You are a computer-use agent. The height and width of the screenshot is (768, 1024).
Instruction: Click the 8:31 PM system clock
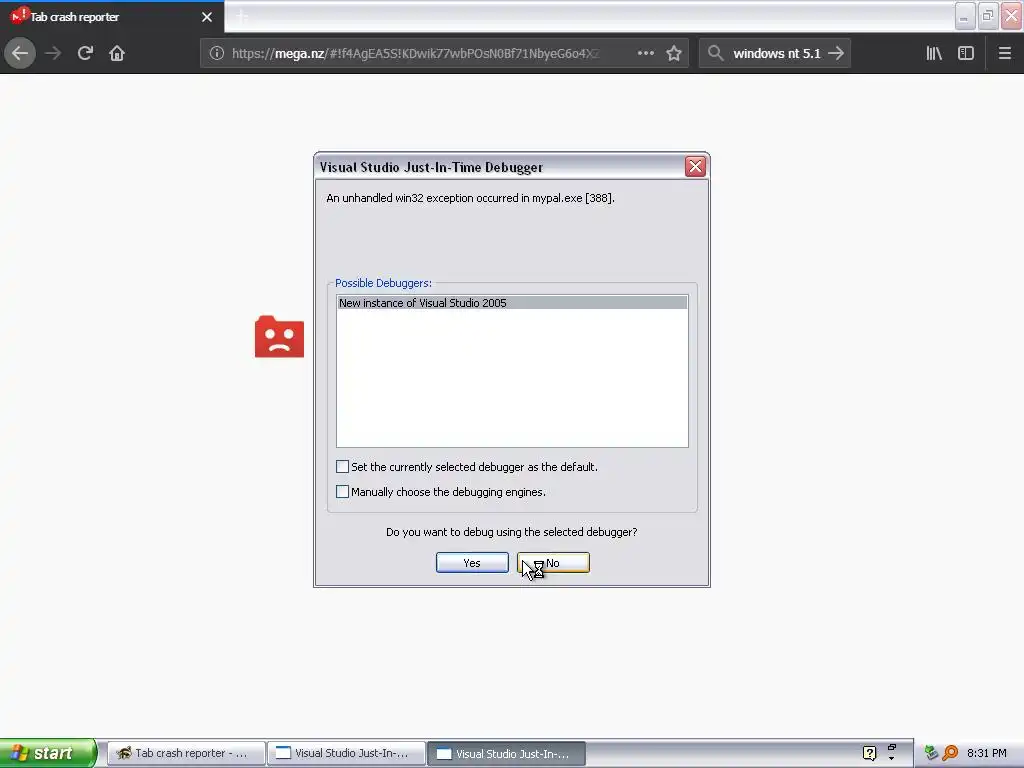point(987,753)
